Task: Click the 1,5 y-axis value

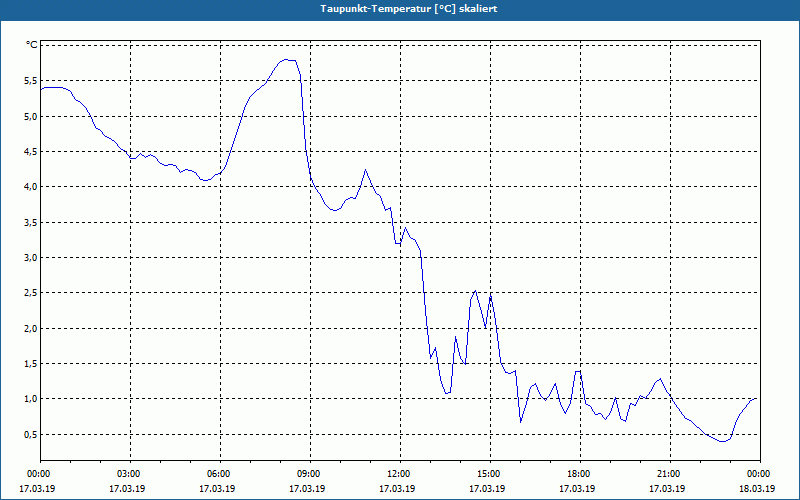Action: point(31,364)
